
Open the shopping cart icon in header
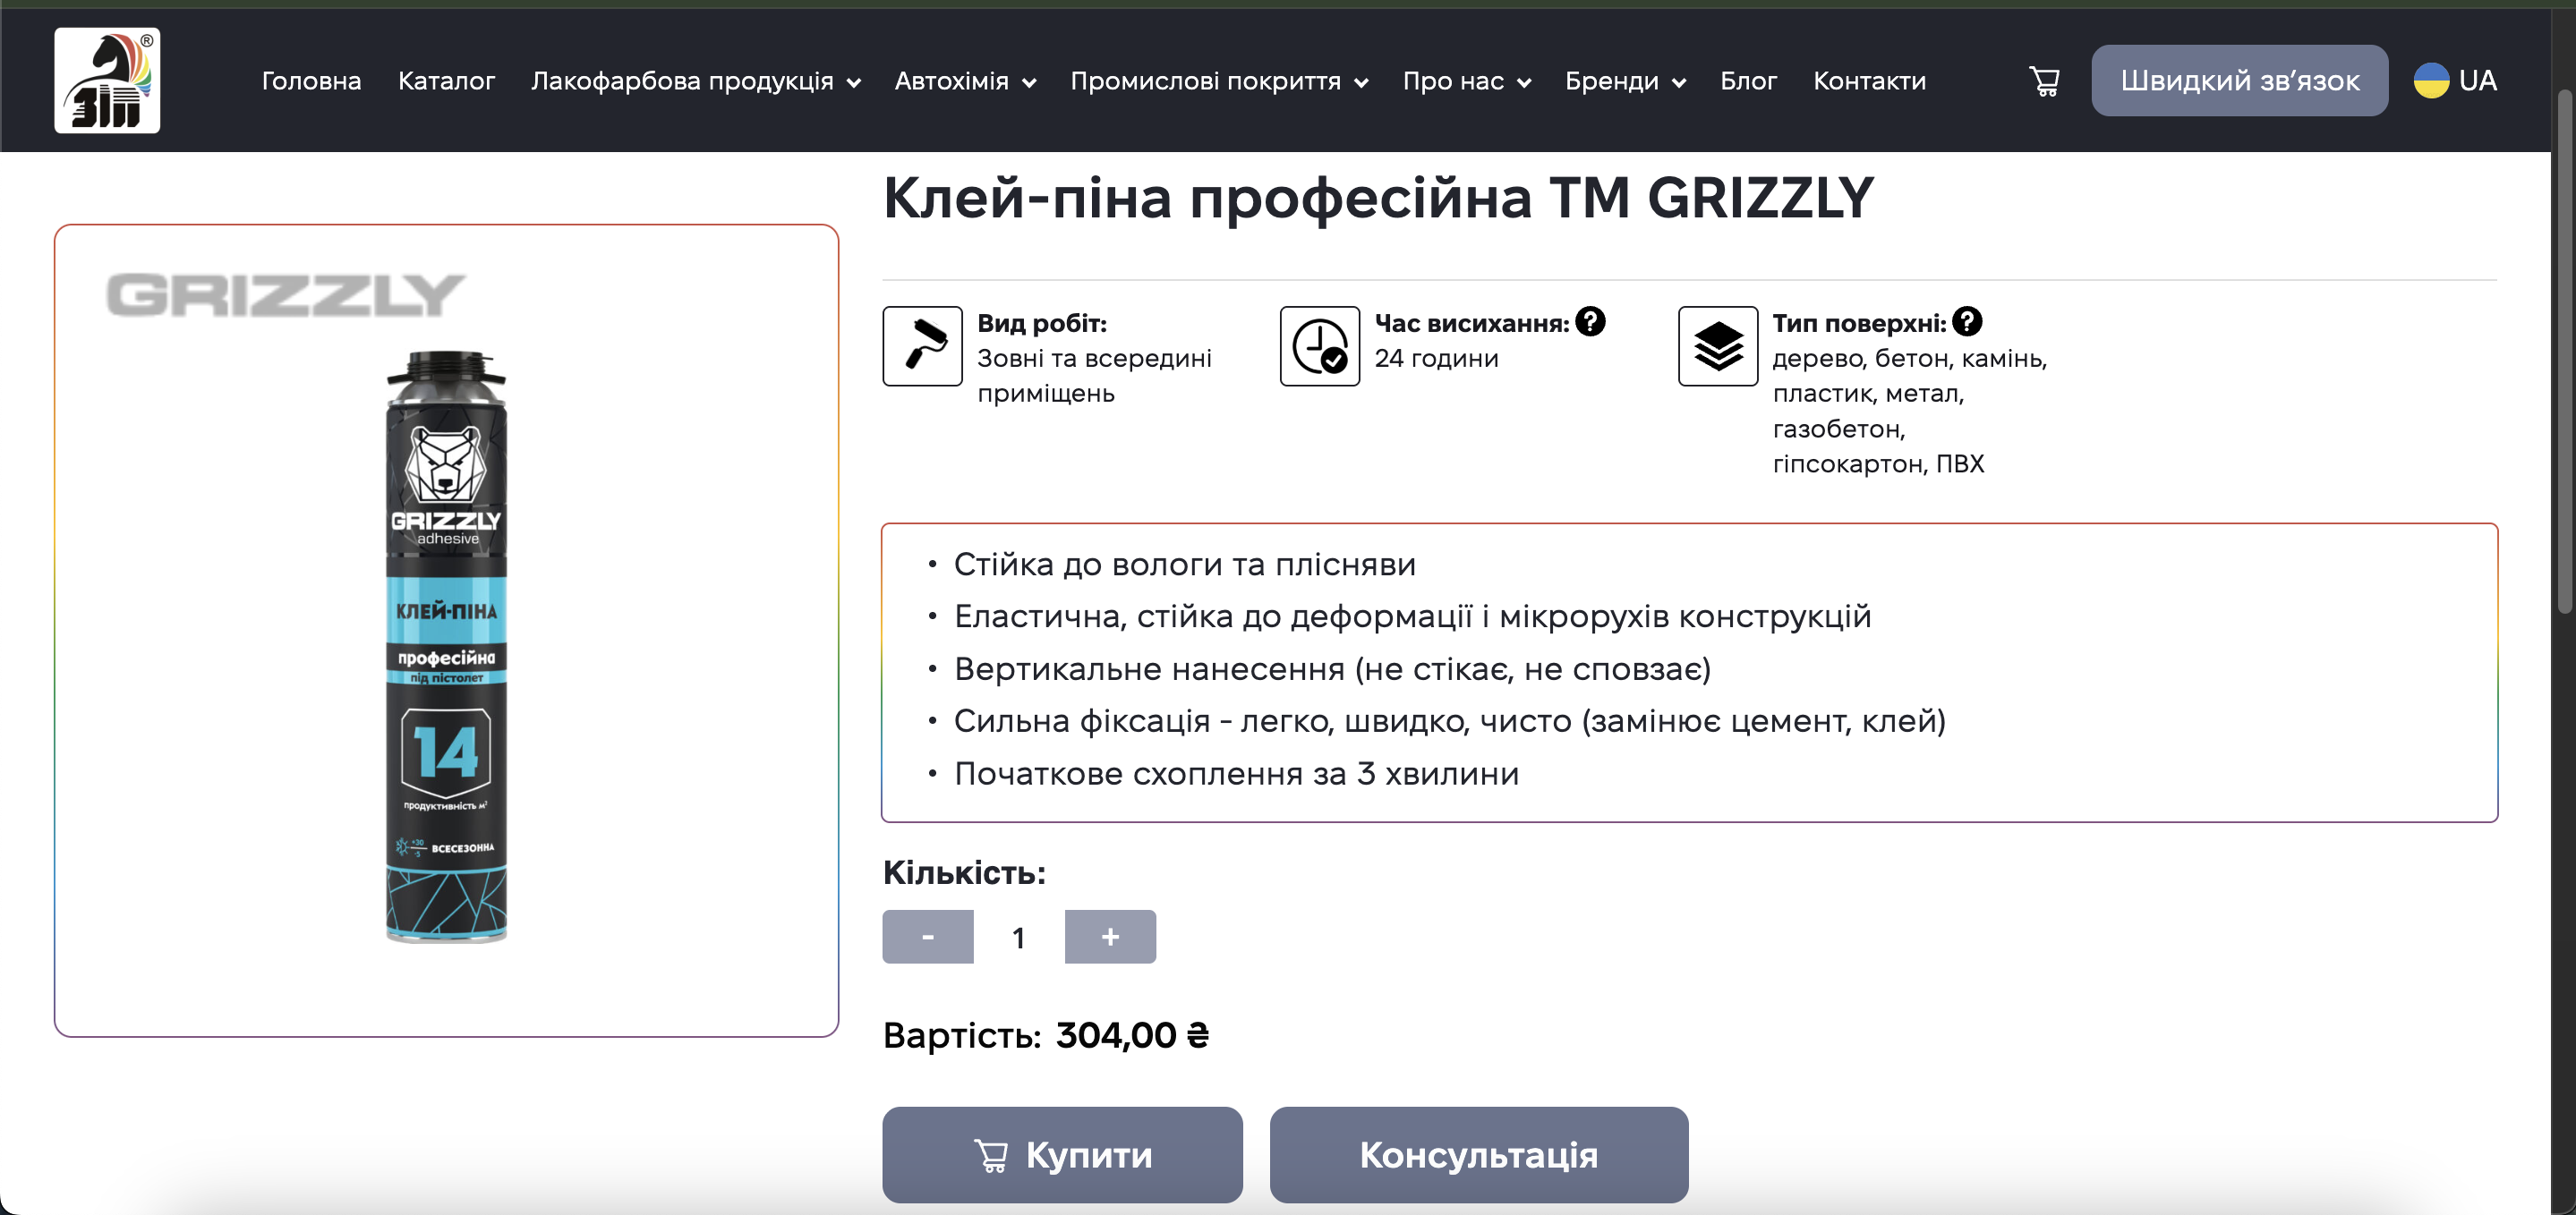coord(2044,81)
